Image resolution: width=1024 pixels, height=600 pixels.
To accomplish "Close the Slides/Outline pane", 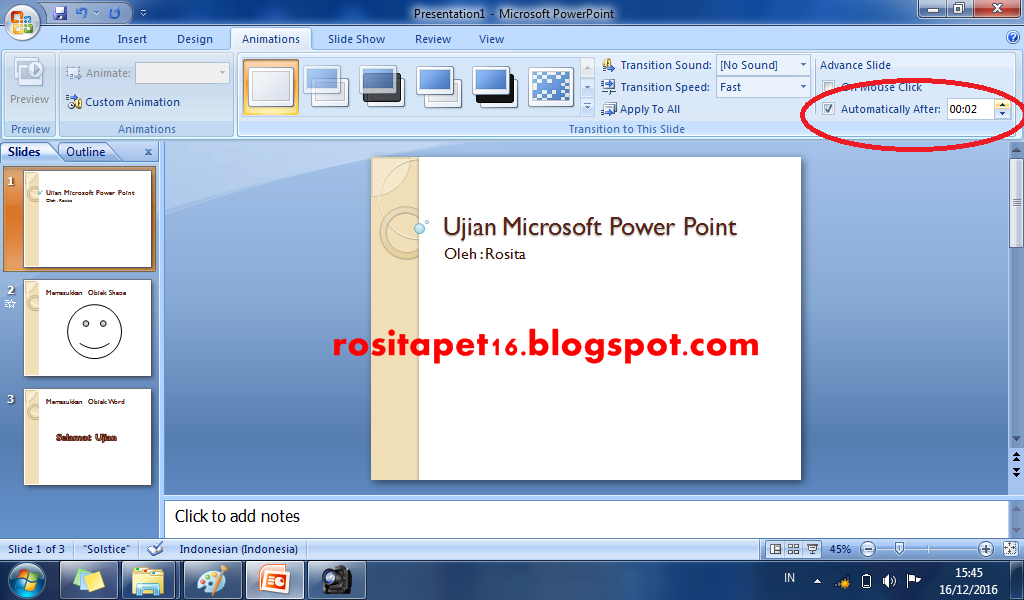I will (x=148, y=152).
